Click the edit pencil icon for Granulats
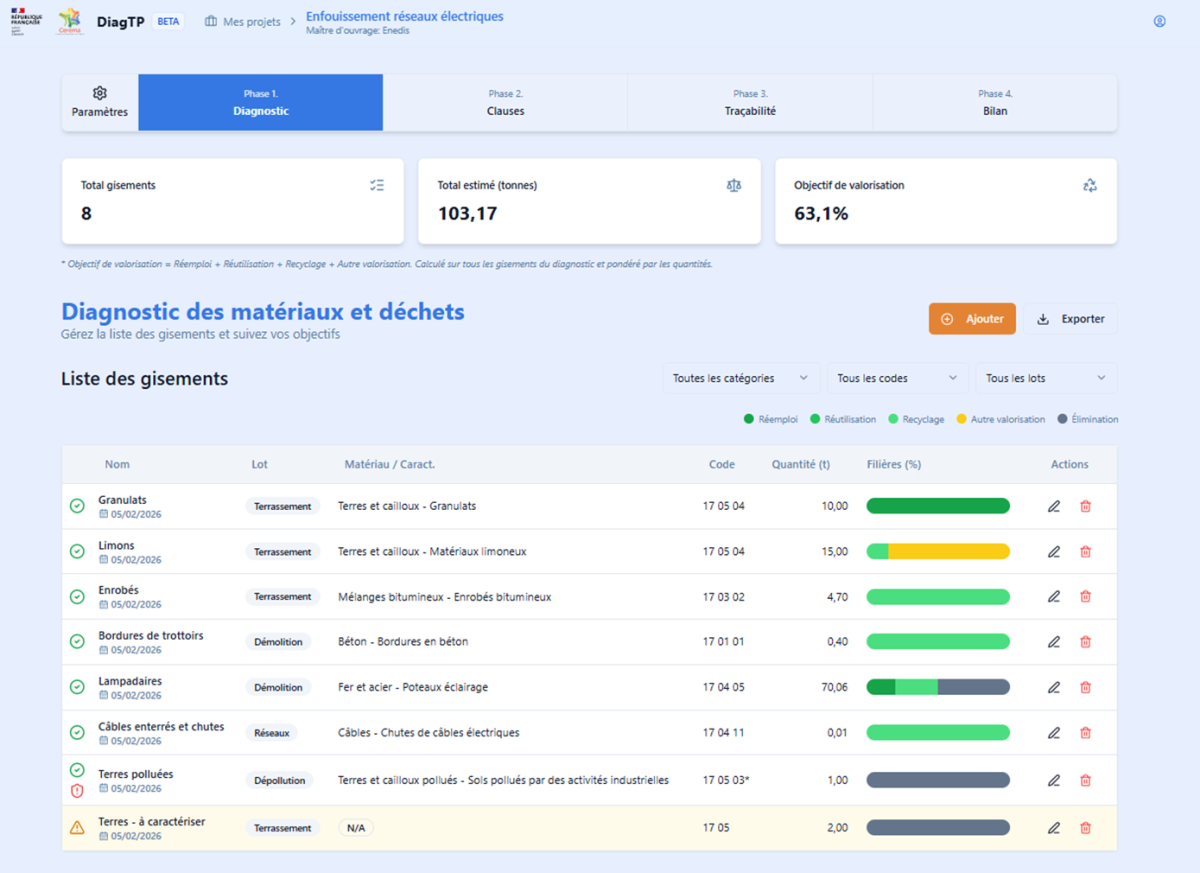The width and height of the screenshot is (1200, 873). (x=1053, y=506)
